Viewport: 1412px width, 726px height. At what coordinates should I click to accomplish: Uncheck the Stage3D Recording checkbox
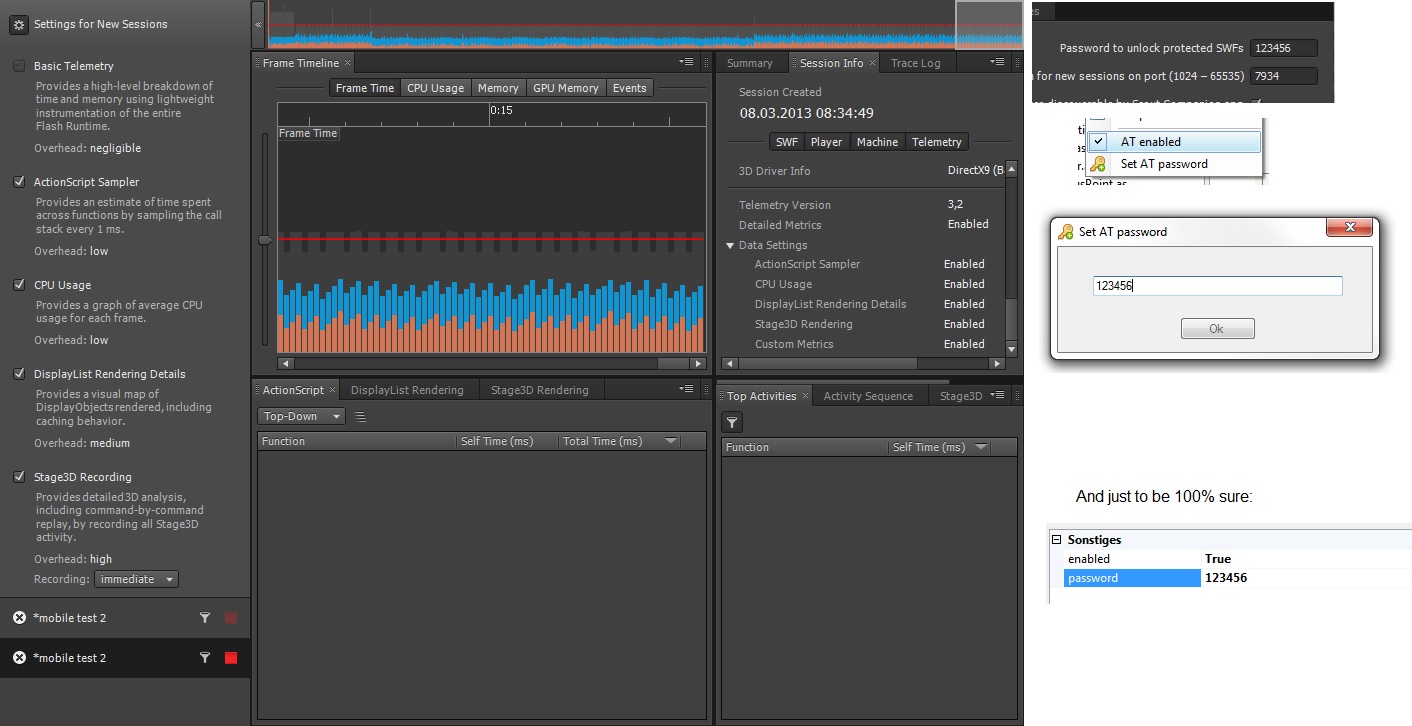[19, 477]
